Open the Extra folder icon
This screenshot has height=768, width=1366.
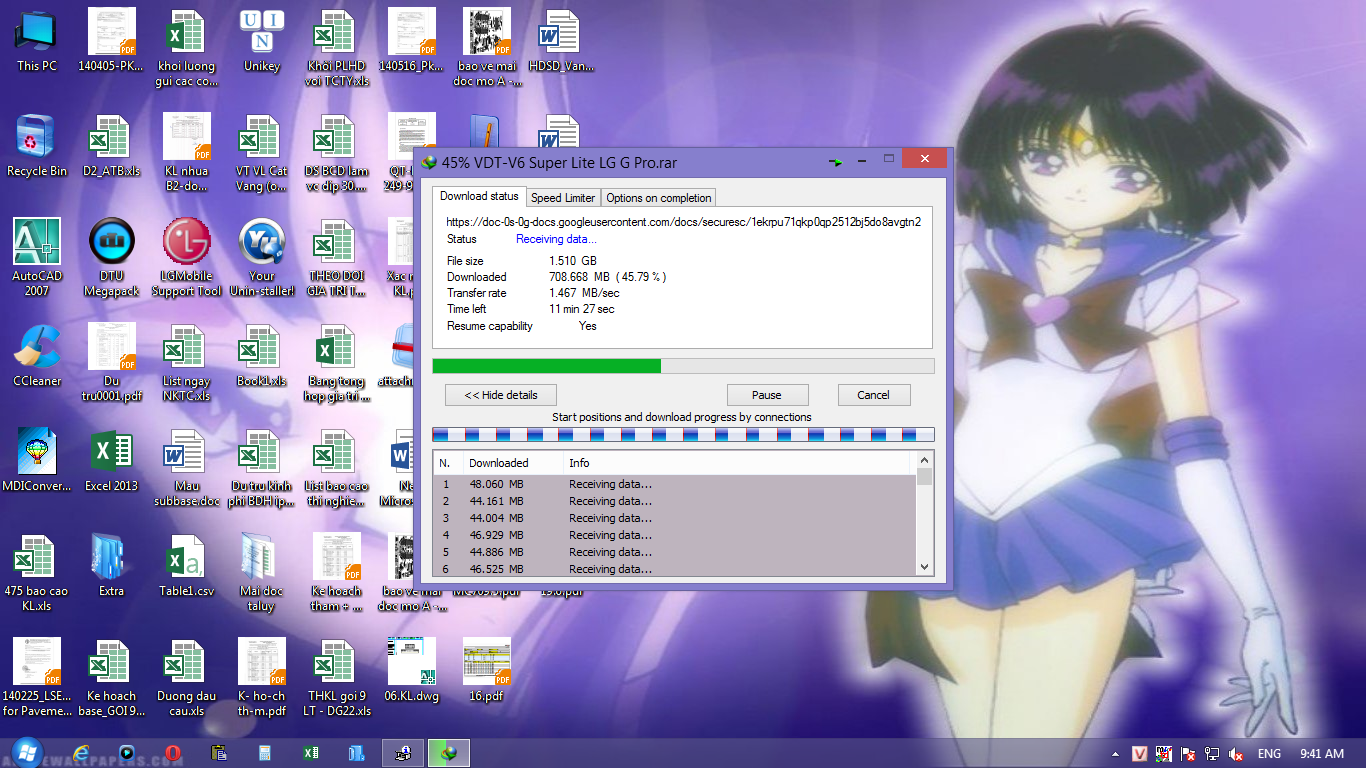(112, 566)
